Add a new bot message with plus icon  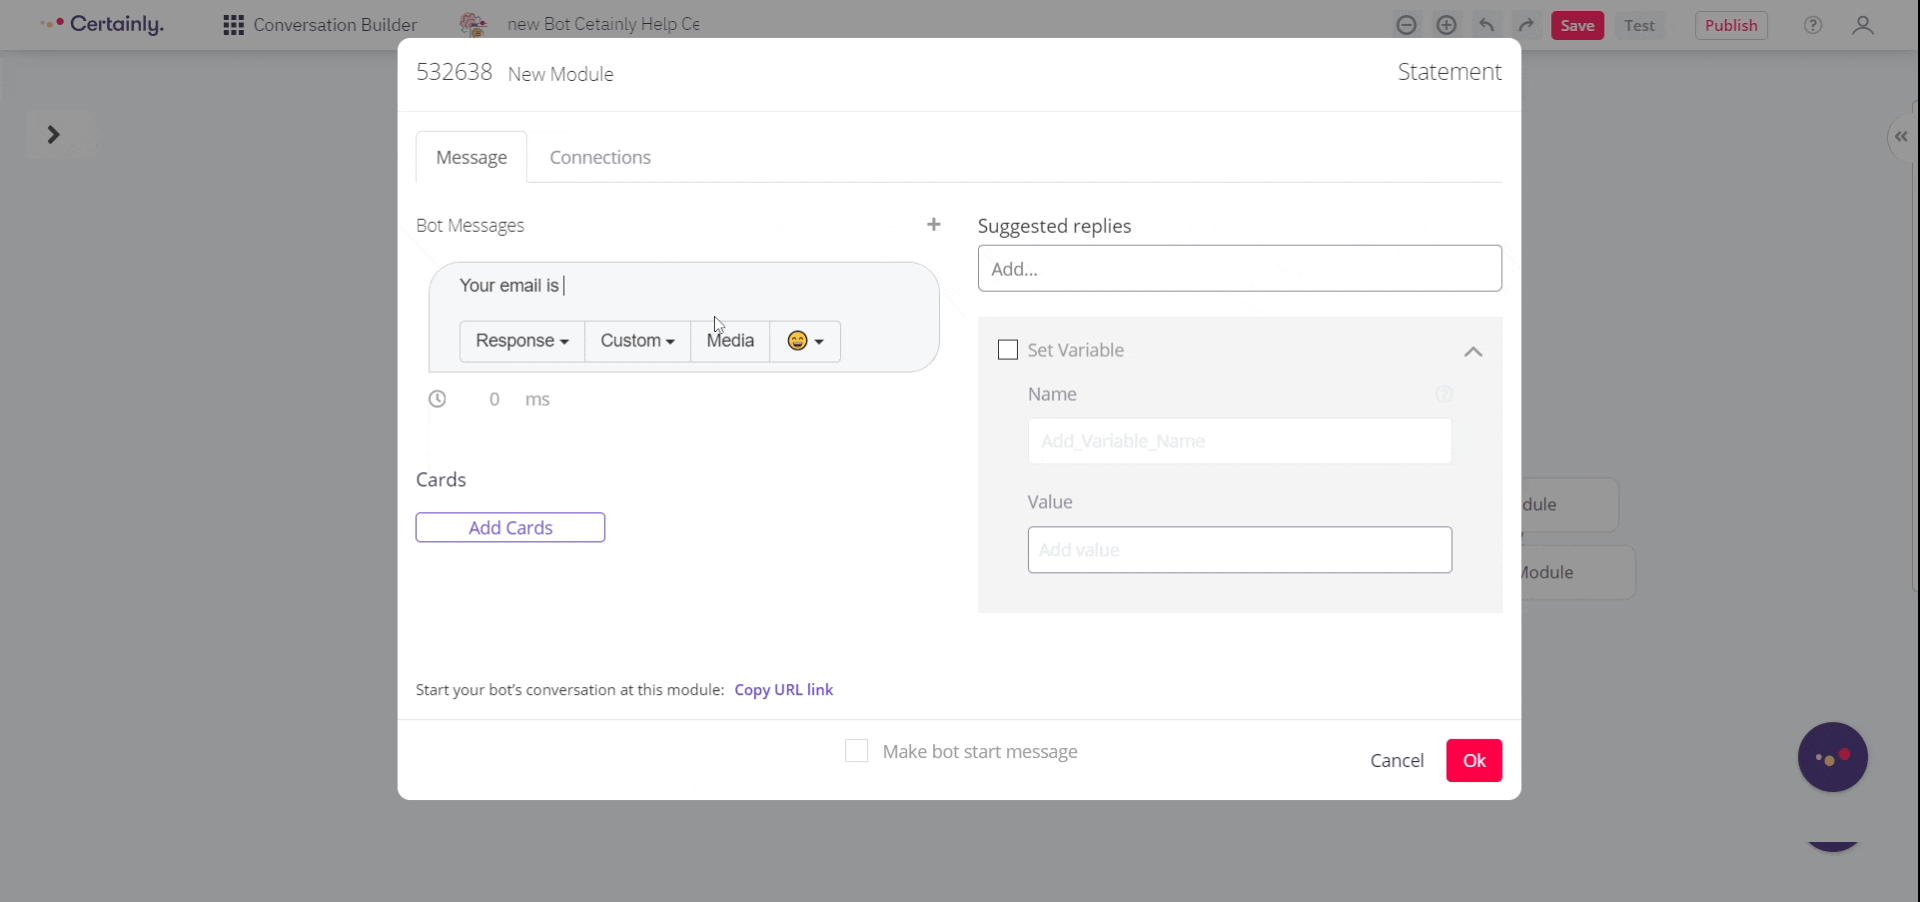point(933,225)
